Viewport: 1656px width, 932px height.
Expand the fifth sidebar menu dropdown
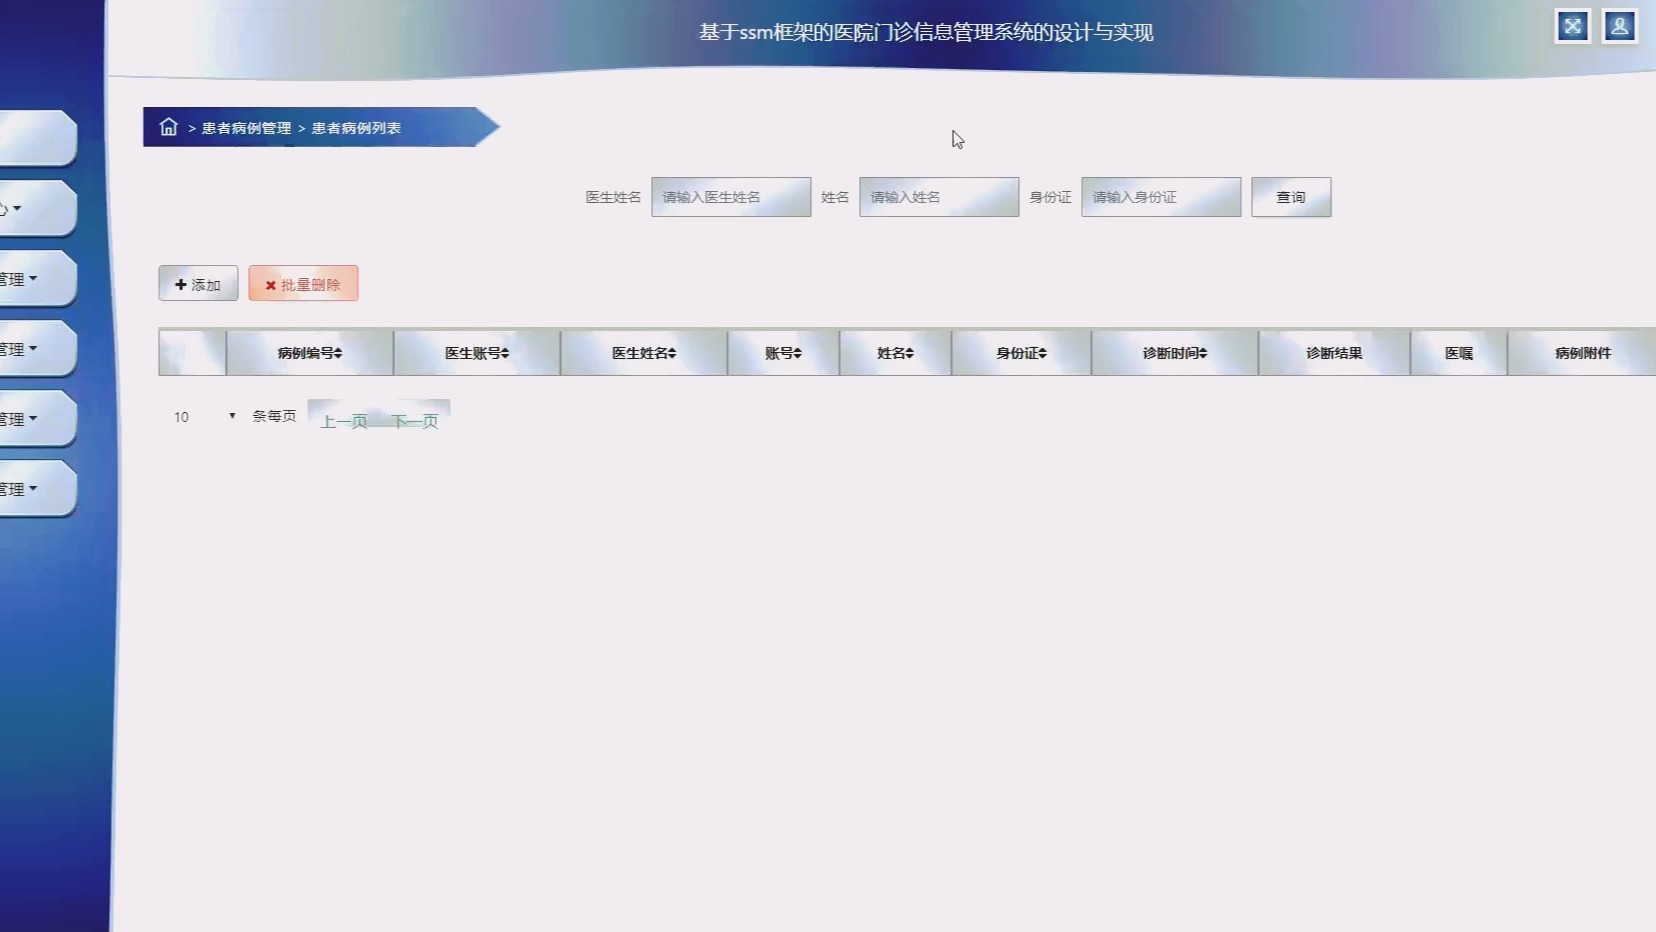click(38, 418)
